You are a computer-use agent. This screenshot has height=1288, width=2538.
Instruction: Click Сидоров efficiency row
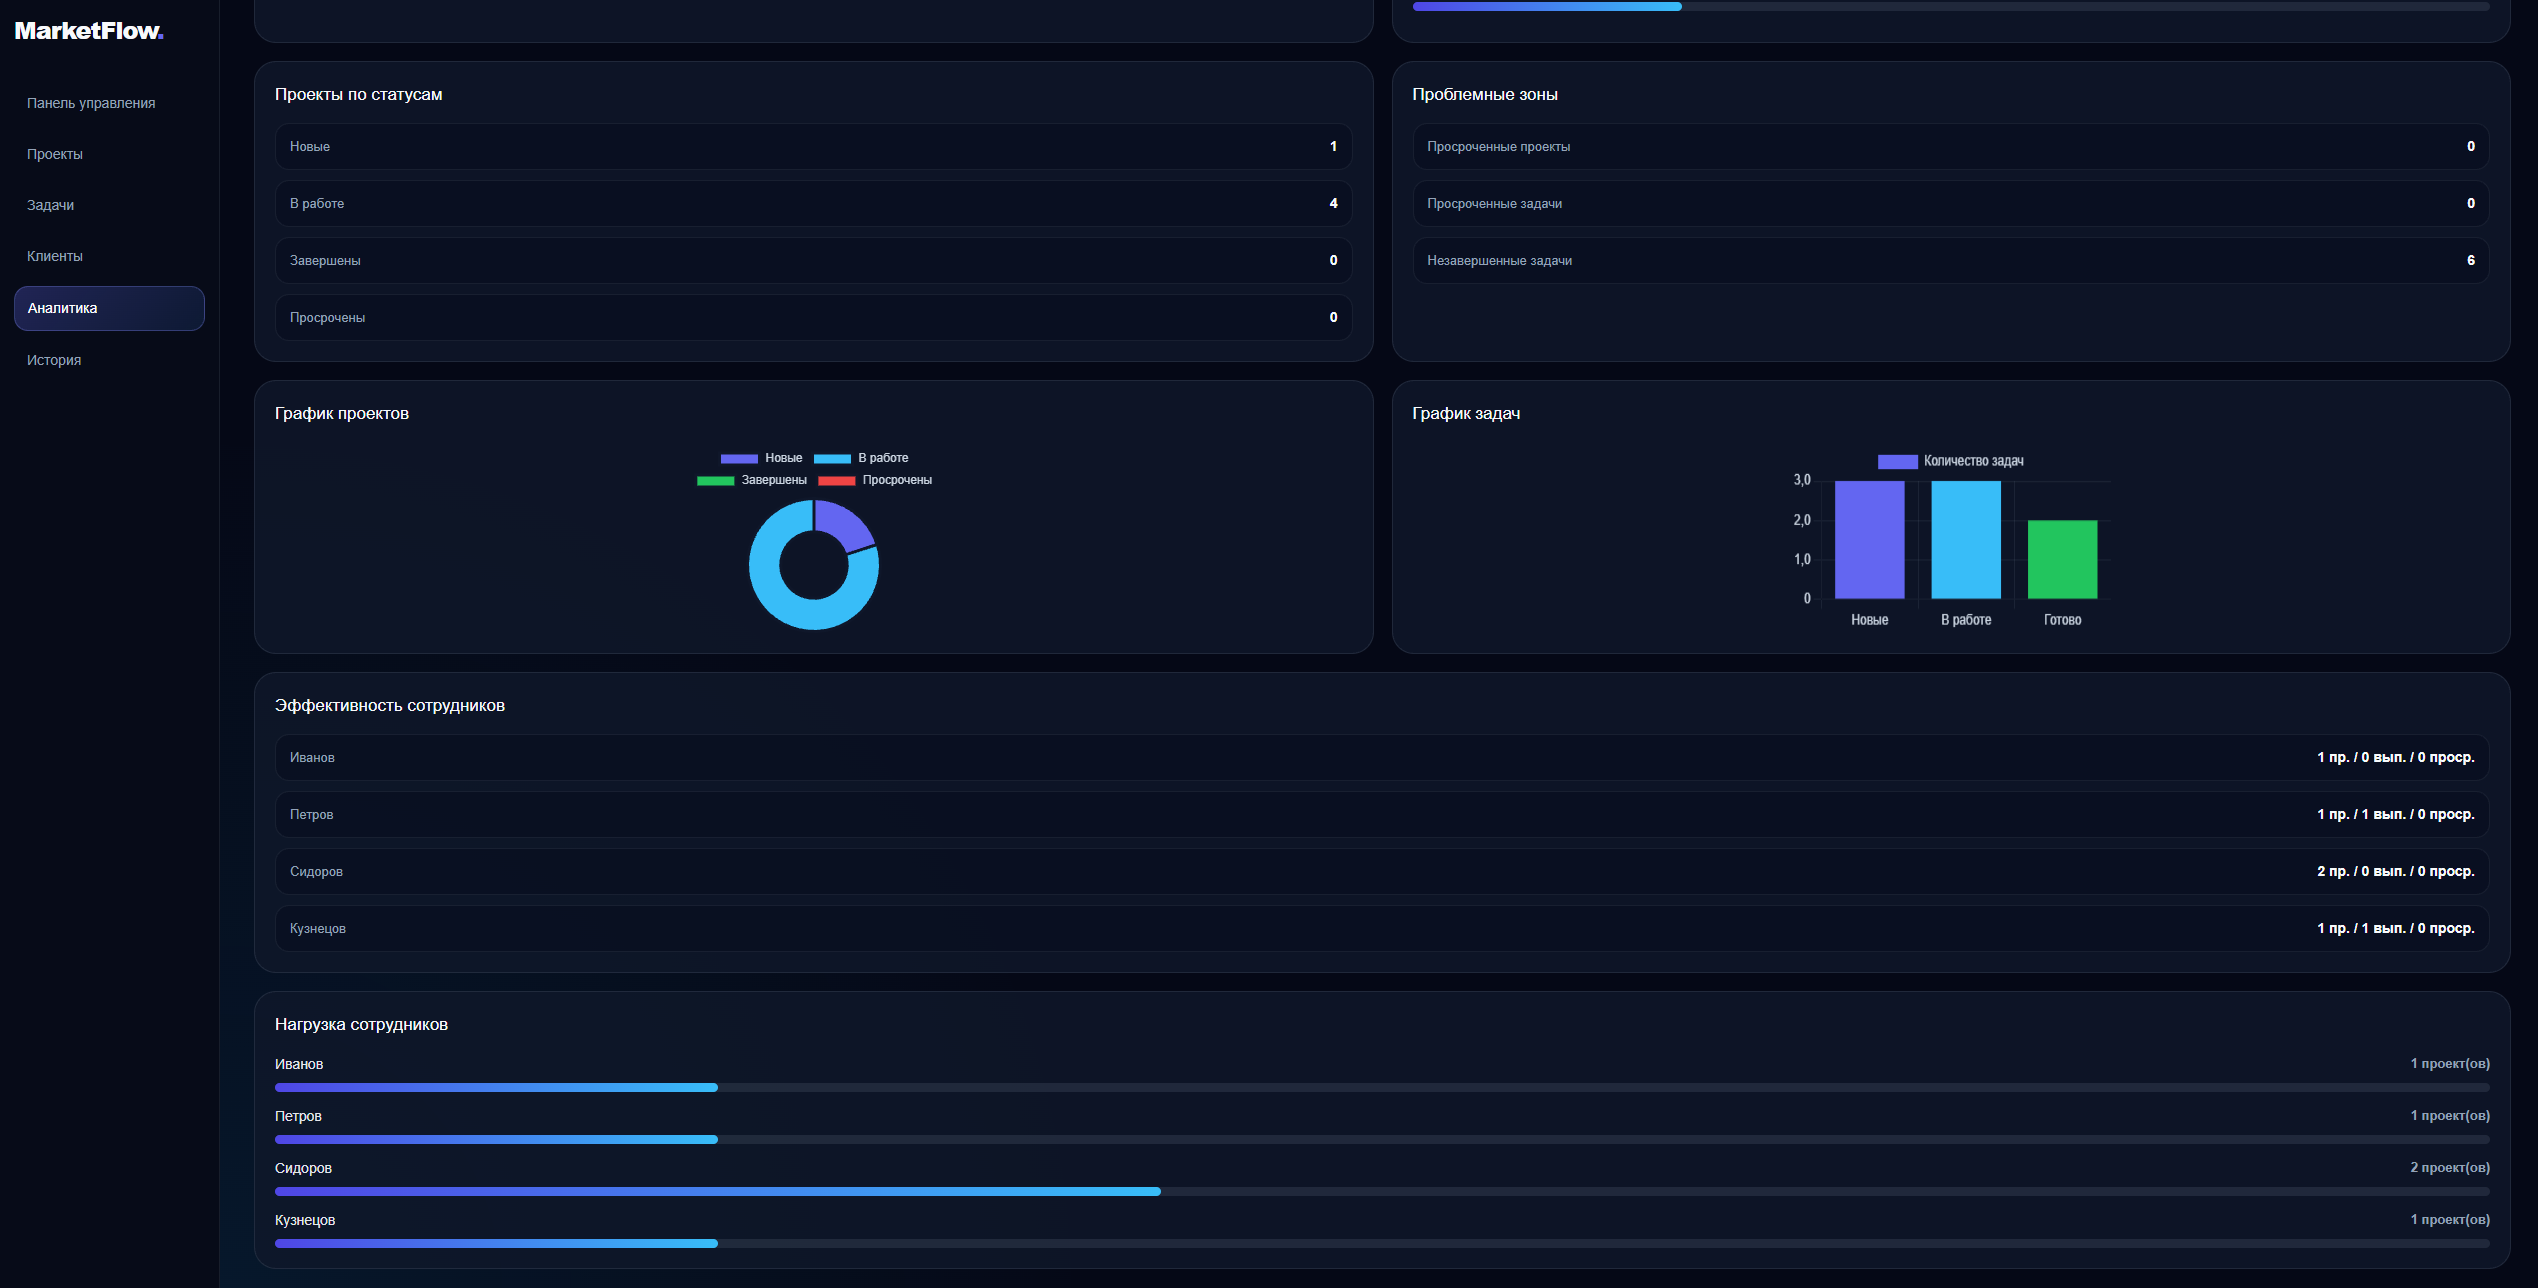pyautogui.click(x=1382, y=872)
